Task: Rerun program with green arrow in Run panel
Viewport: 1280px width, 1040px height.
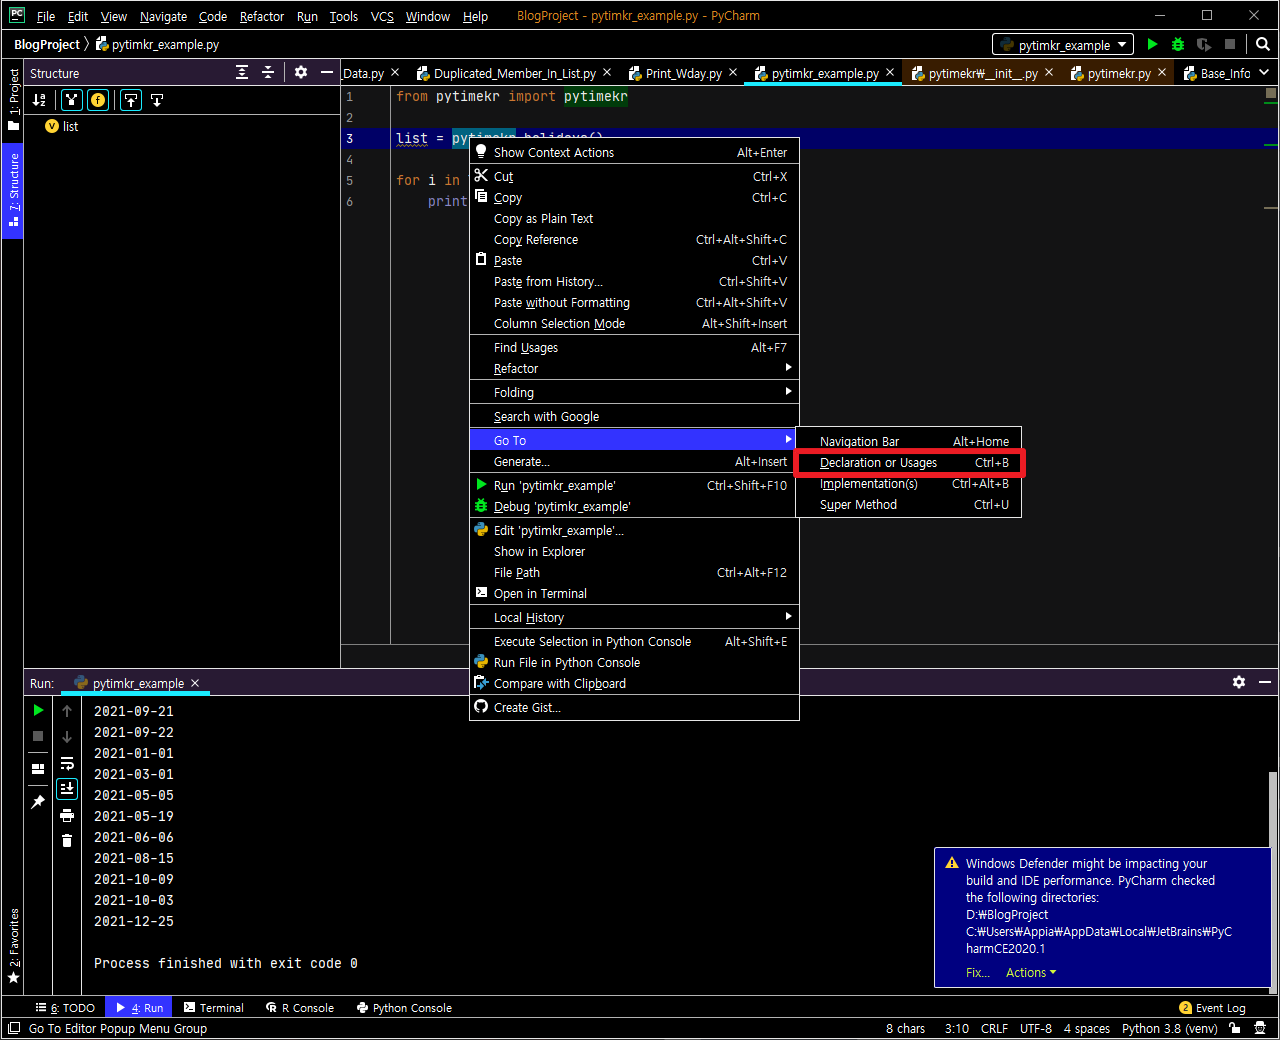Action: click(38, 710)
